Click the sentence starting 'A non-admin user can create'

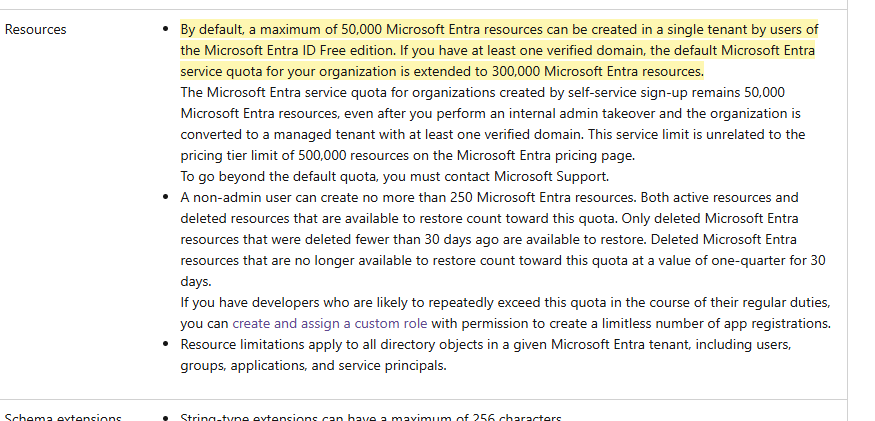click(x=410, y=198)
